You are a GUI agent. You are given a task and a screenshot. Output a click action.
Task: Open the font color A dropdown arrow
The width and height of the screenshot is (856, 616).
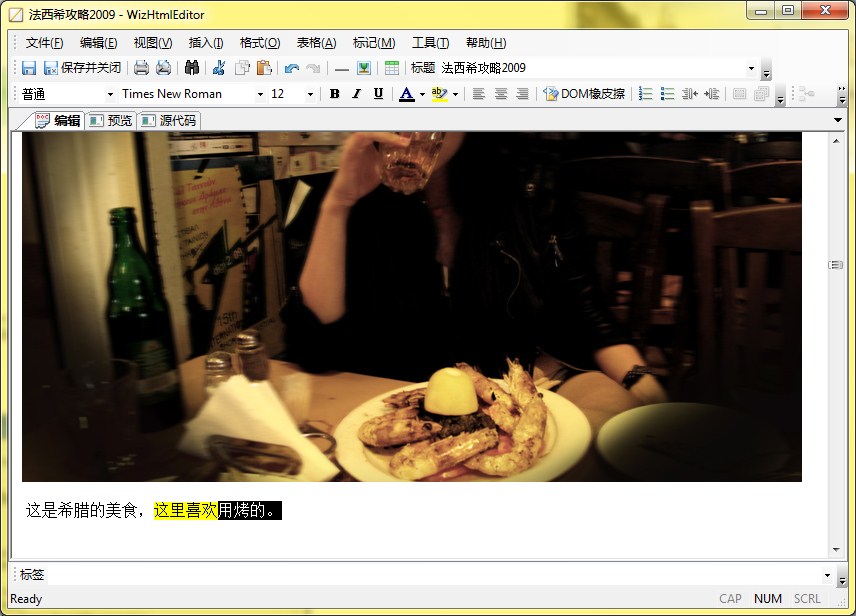(422, 94)
